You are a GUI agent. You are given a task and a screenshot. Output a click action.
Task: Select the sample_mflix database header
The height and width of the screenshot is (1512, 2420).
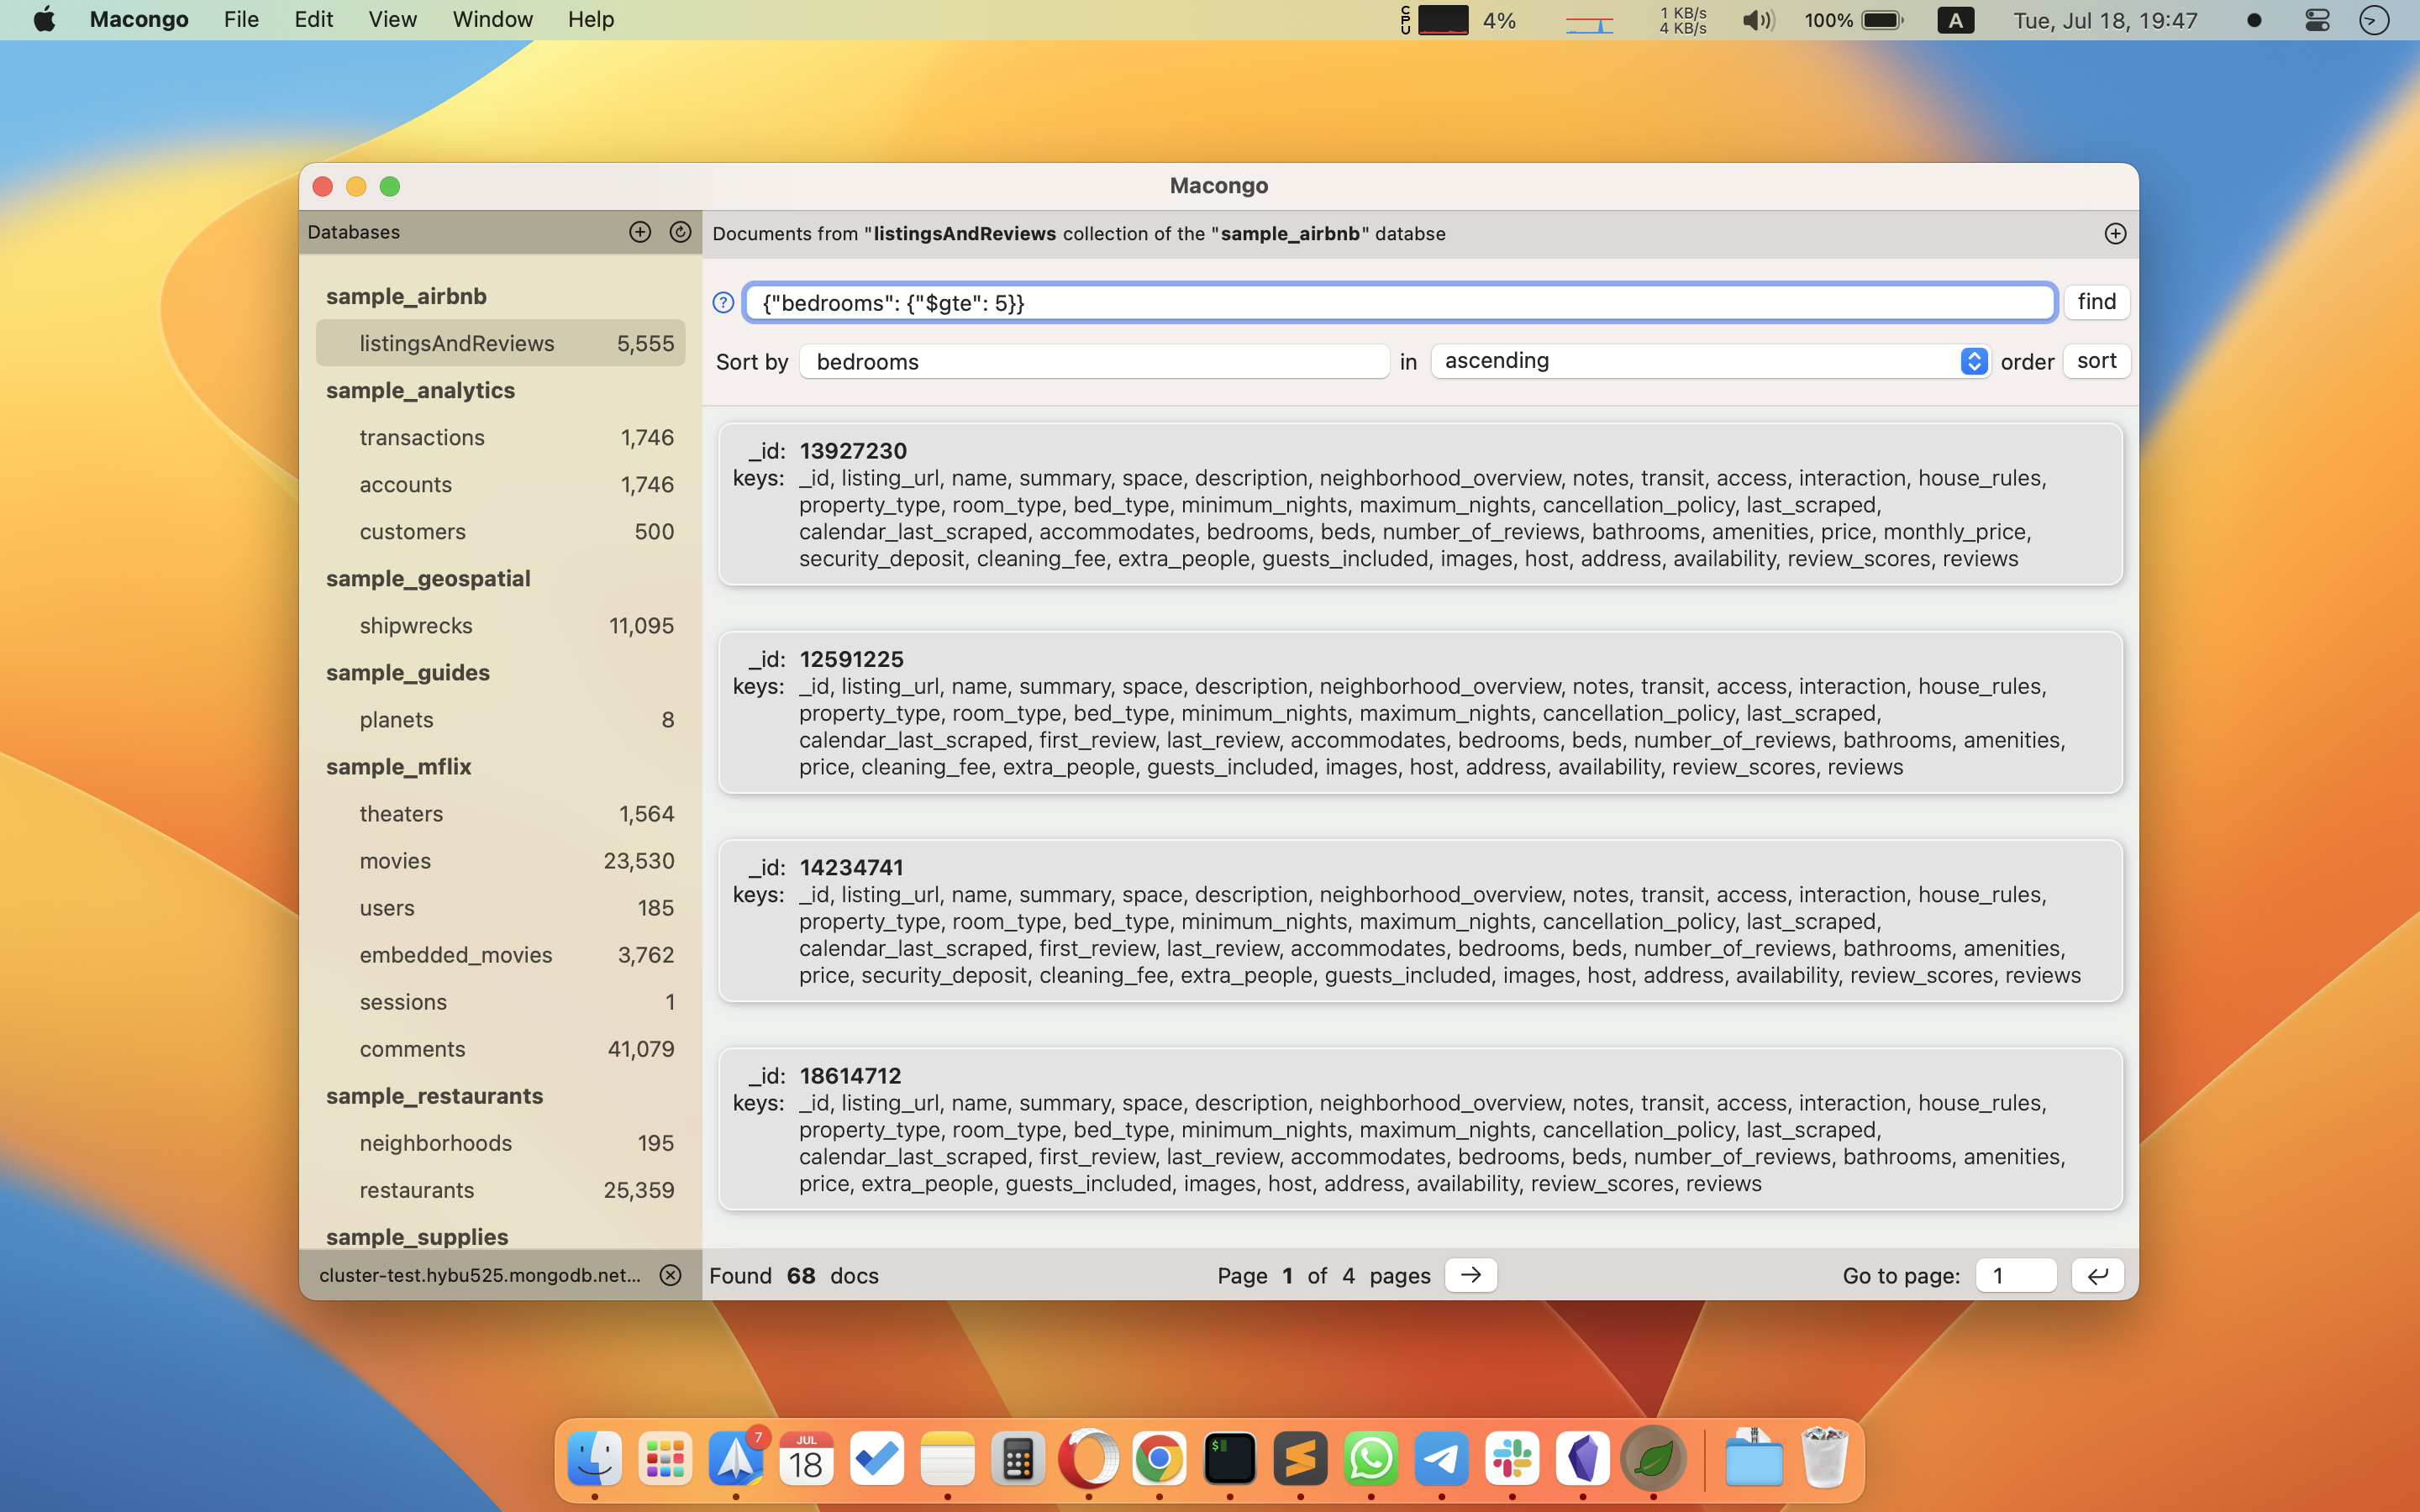[398, 766]
